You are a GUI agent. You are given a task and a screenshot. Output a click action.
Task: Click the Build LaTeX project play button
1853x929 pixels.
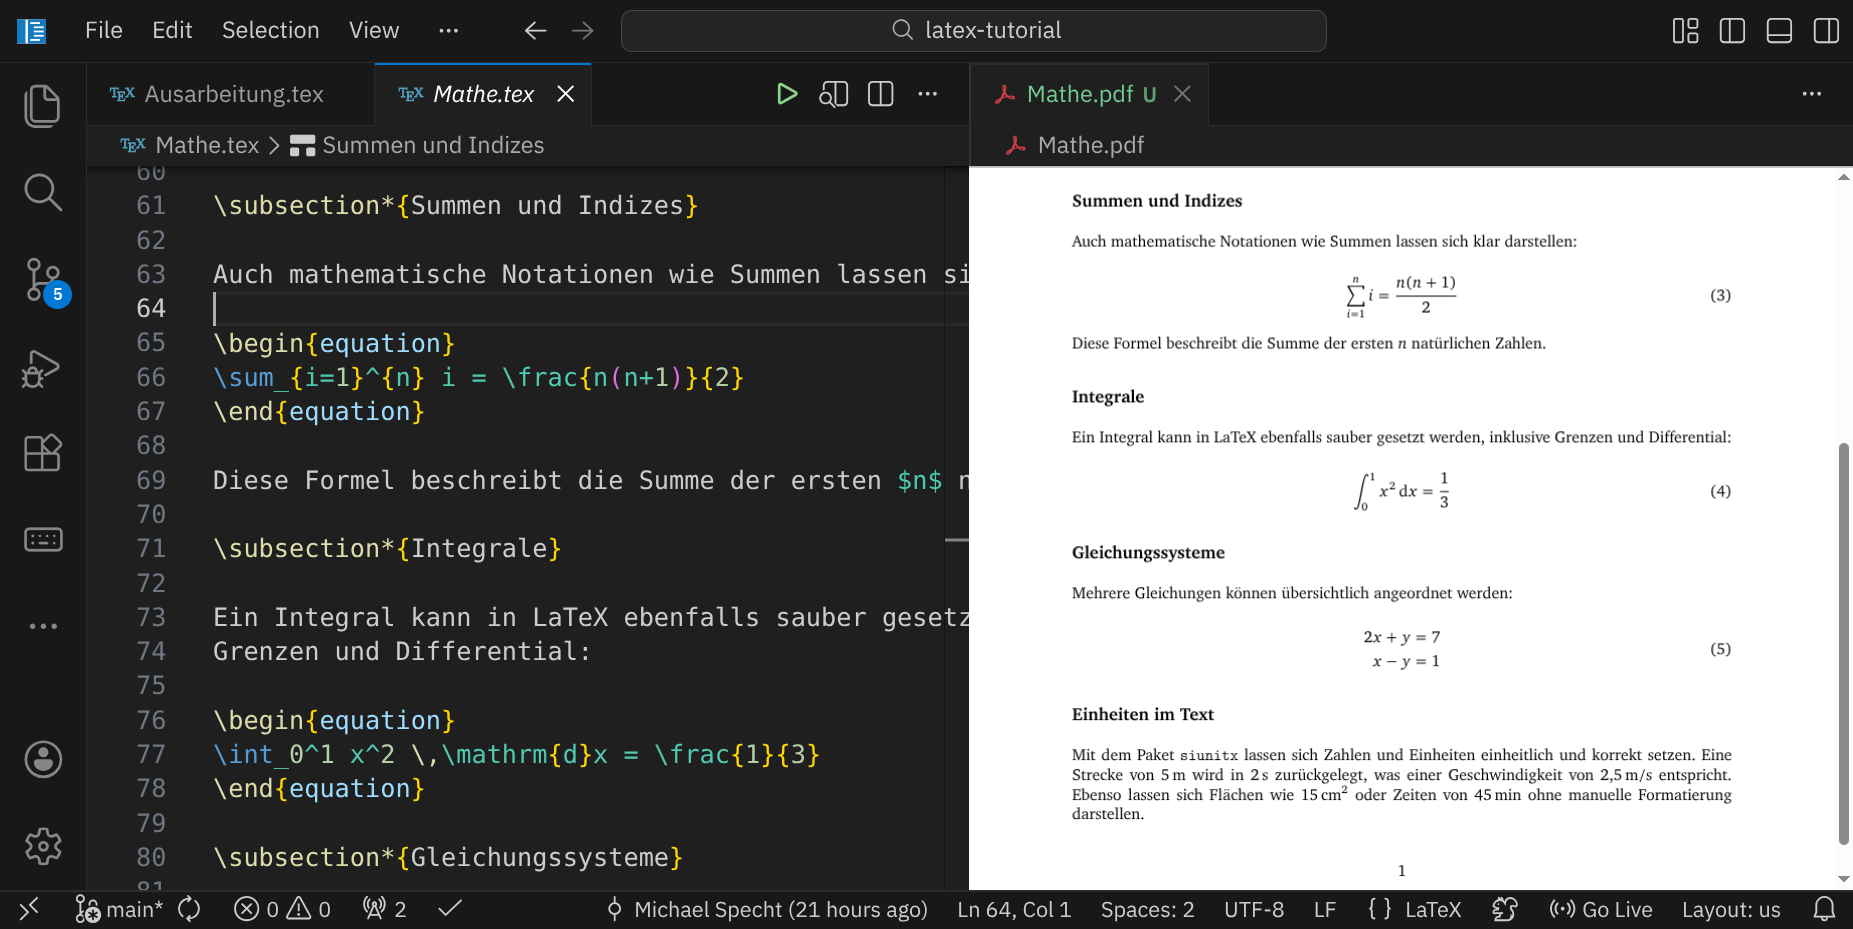[x=787, y=94]
